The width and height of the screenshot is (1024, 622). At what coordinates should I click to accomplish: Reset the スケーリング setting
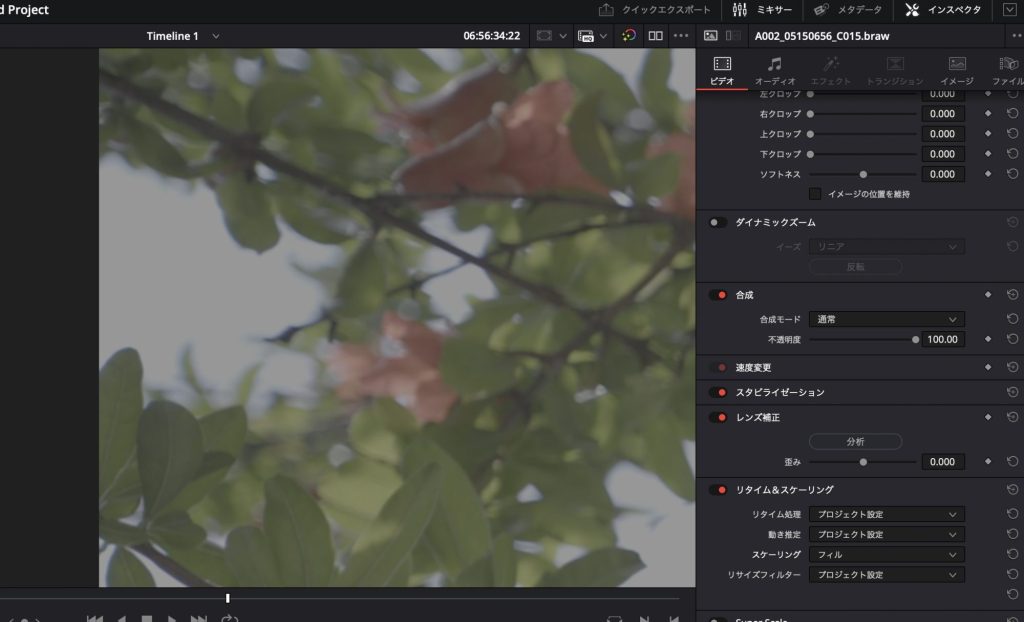pos(1012,555)
